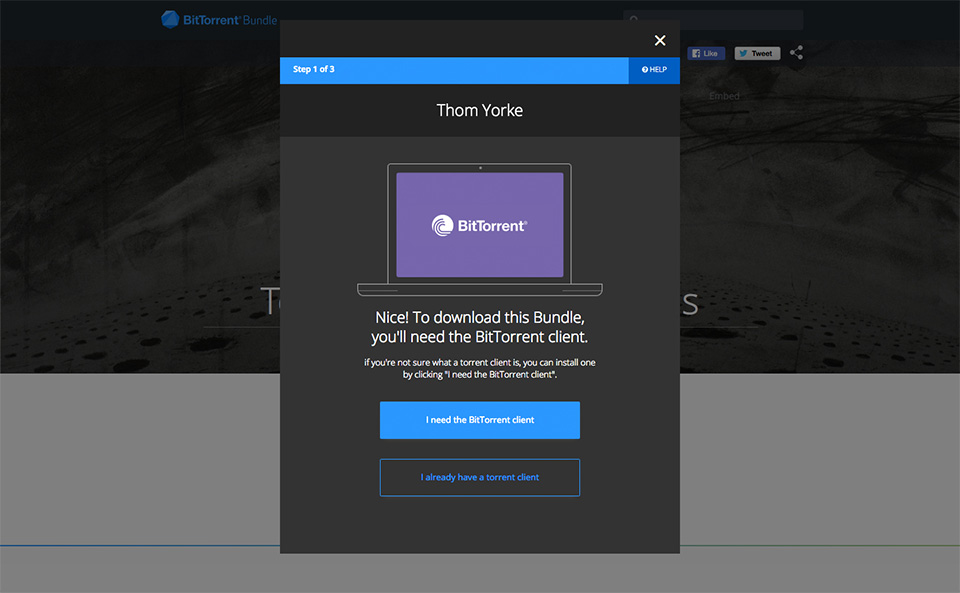
Task: Click the small torrent client explanation text
Action: (x=480, y=368)
